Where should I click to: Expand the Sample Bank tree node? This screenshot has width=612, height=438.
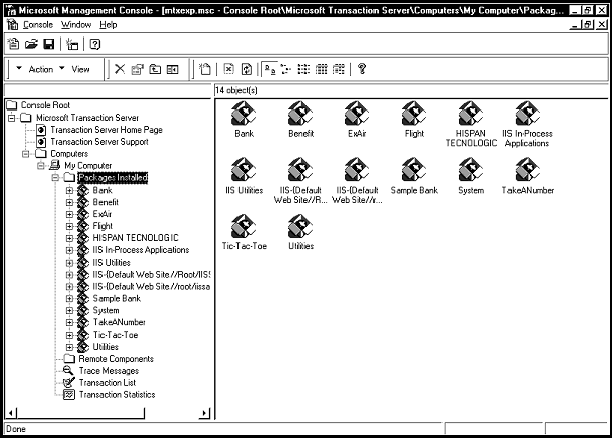pos(70,298)
